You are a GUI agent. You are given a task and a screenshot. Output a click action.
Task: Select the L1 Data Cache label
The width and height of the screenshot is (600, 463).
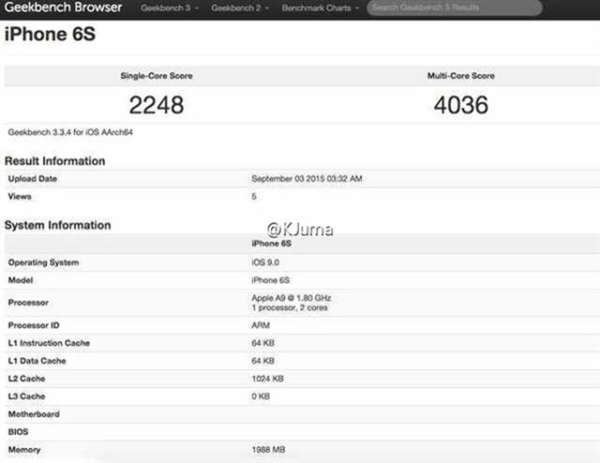[37, 361]
